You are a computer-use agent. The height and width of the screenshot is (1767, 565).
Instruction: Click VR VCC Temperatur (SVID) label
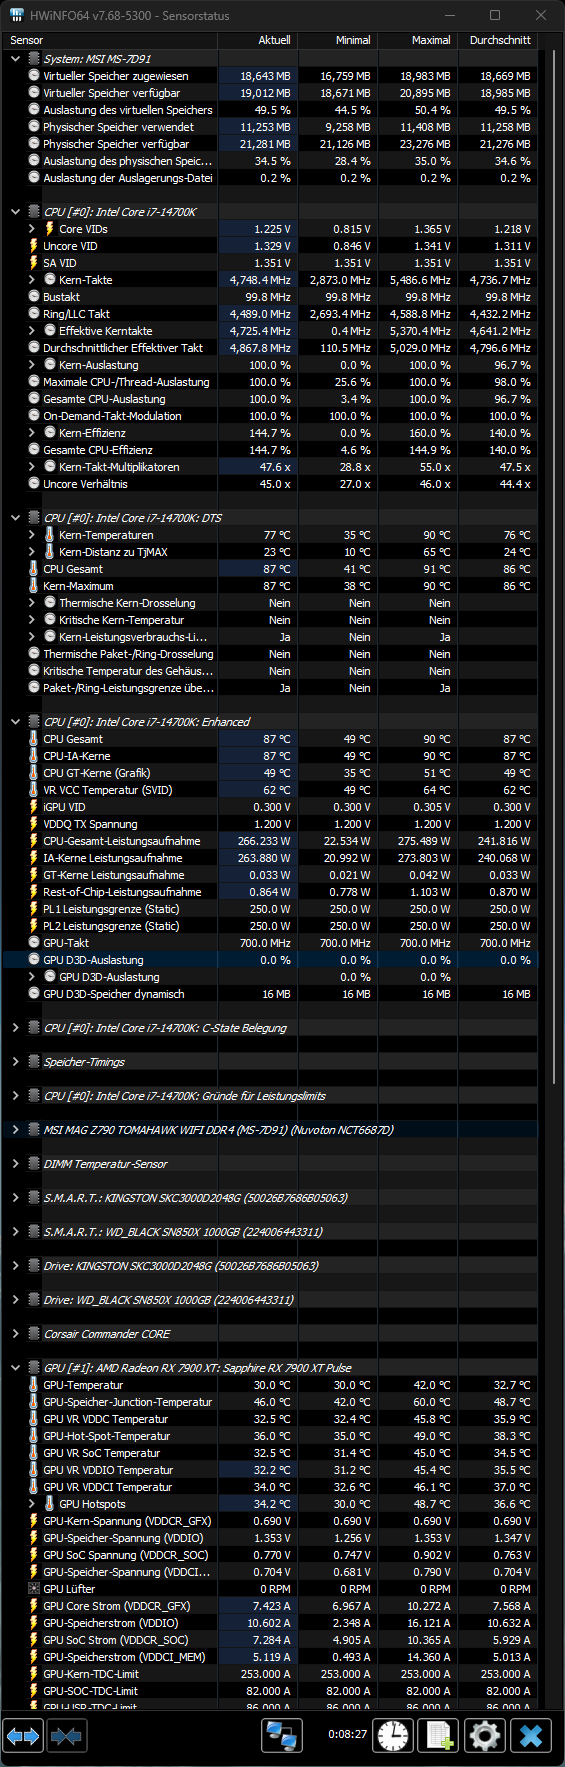pyautogui.click(x=108, y=790)
